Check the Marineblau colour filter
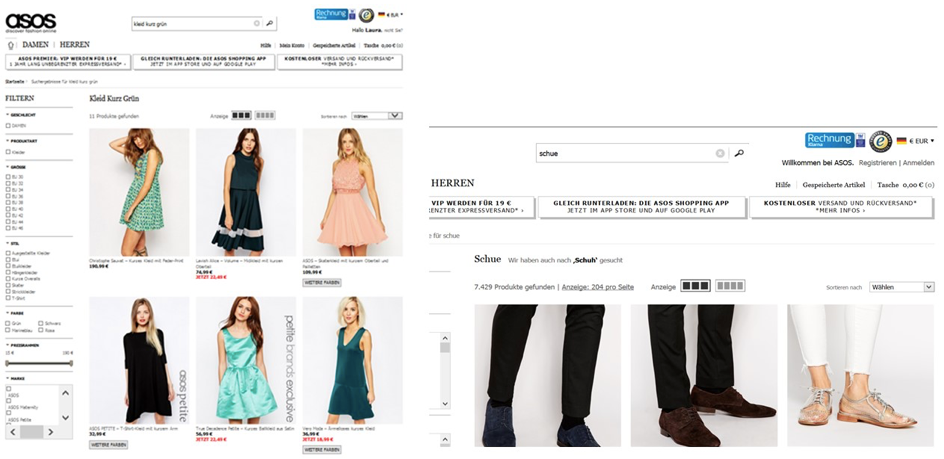The height and width of the screenshot is (459, 944). pos(8,329)
